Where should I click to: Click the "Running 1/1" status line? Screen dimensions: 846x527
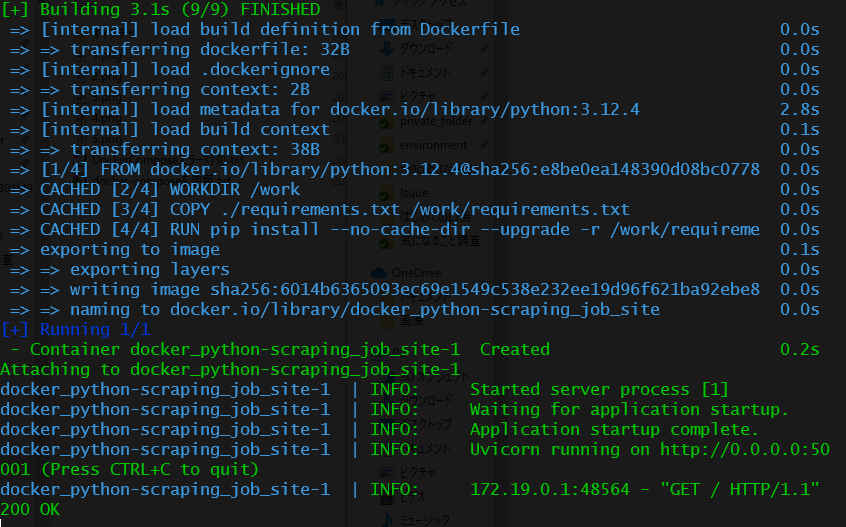pyautogui.click(x=76, y=330)
